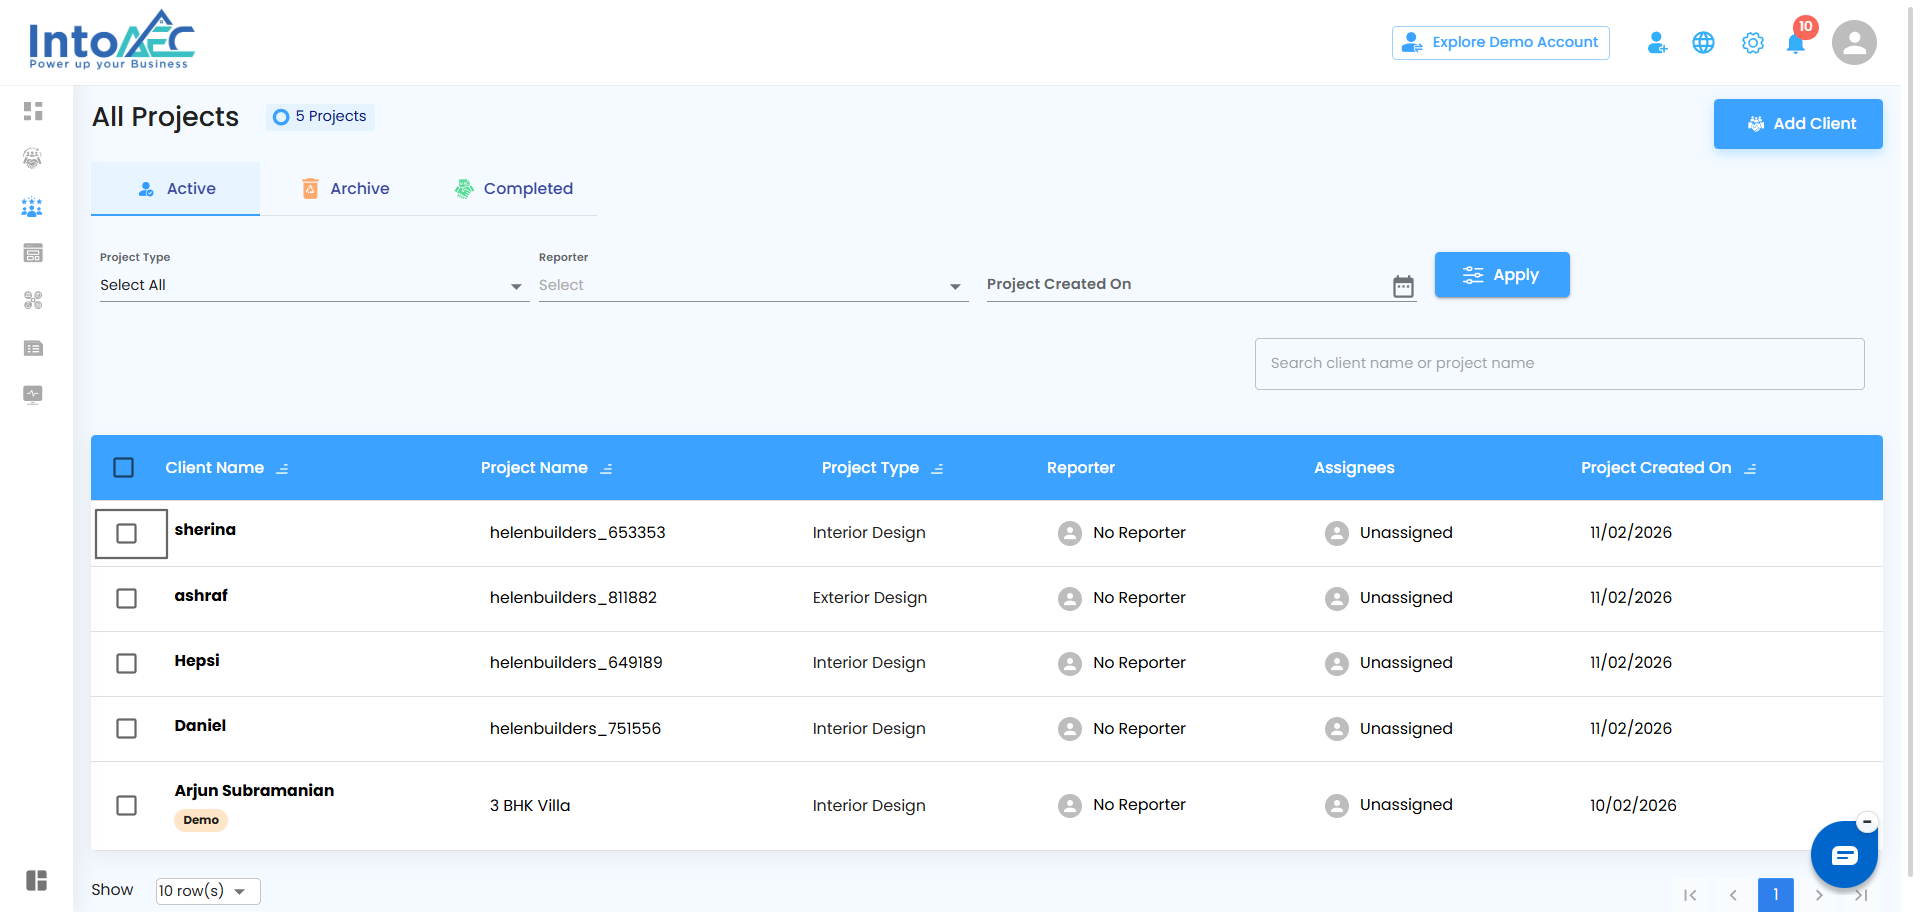
Task: Click the dashboard icon in left sidebar
Action: coord(33,111)
